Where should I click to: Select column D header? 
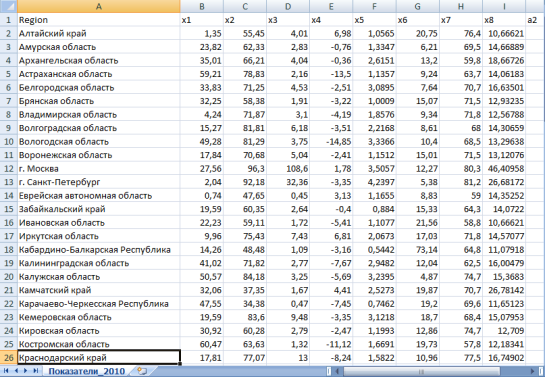coord(288,6)
